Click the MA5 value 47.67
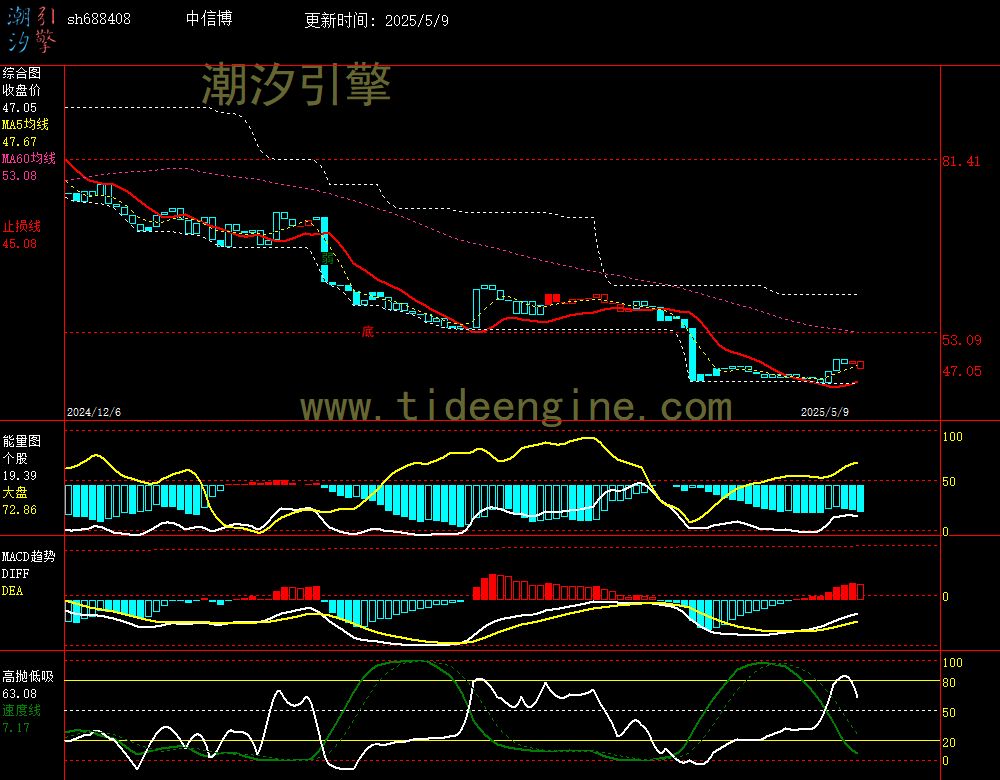 click(20, 142)
